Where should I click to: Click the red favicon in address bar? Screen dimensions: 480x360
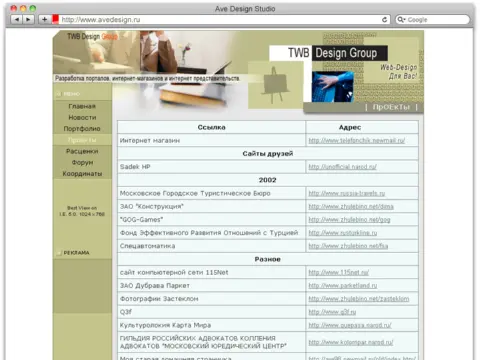[x=55, y=19]
